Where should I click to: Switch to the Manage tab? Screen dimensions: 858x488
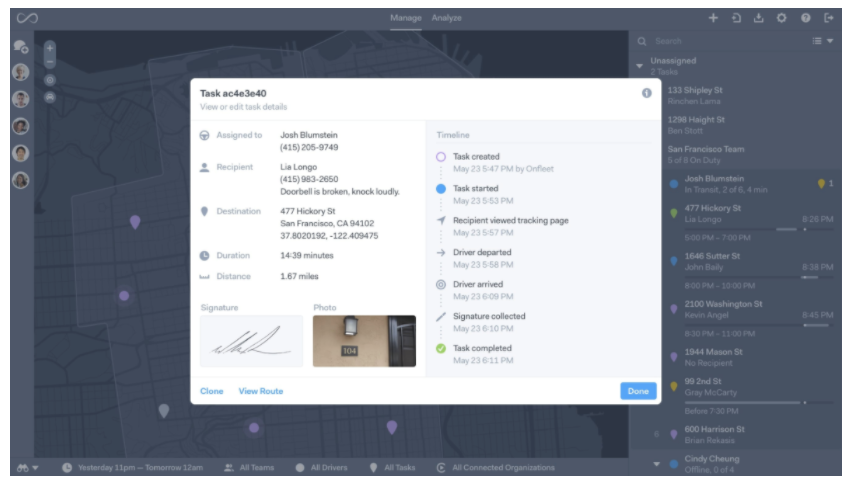[405, 18]
